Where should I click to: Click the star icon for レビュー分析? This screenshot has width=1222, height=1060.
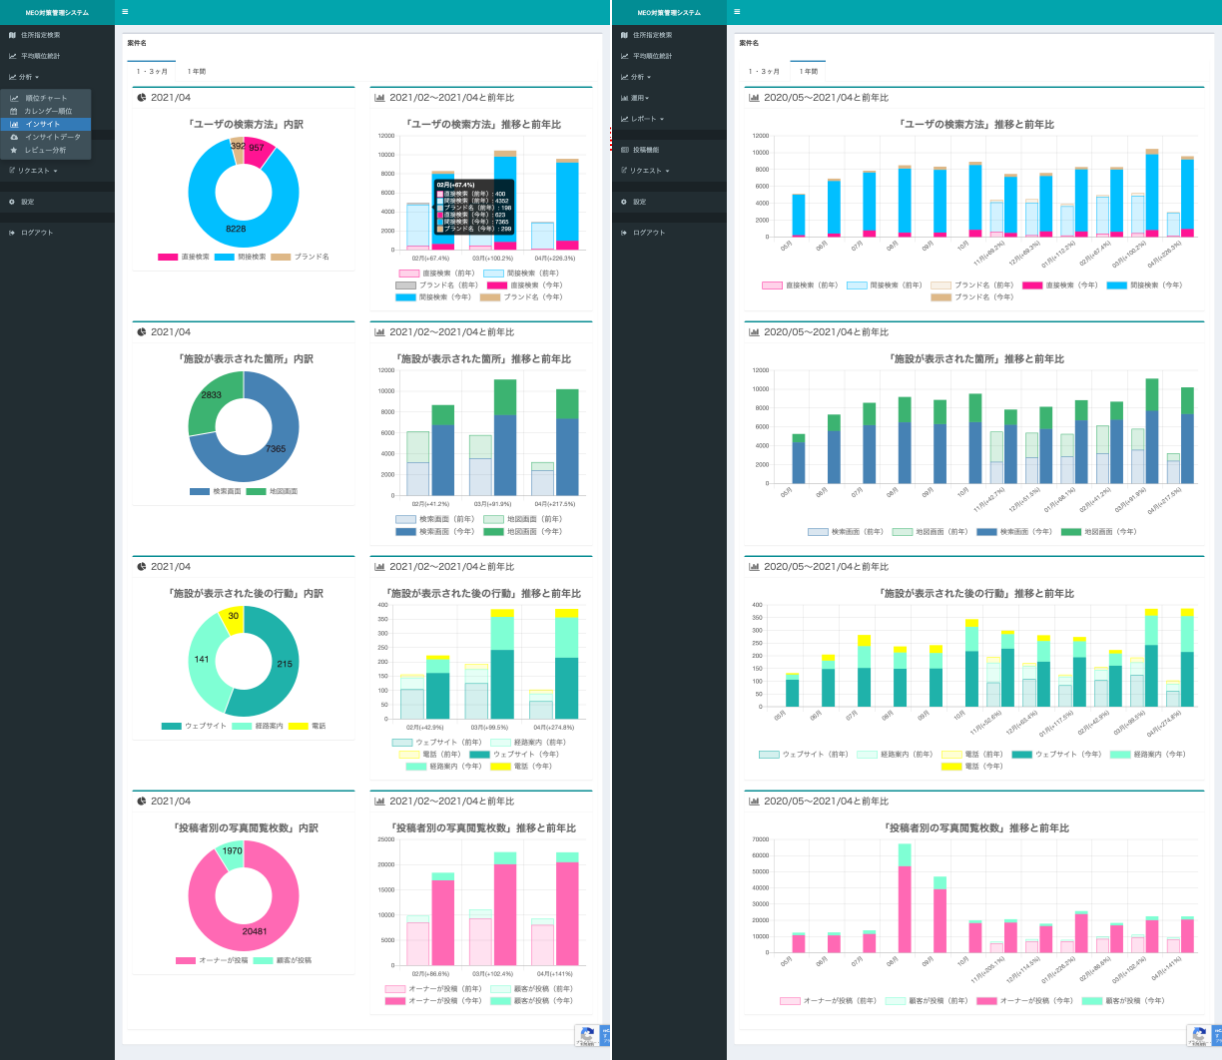[x=14, y=150]
